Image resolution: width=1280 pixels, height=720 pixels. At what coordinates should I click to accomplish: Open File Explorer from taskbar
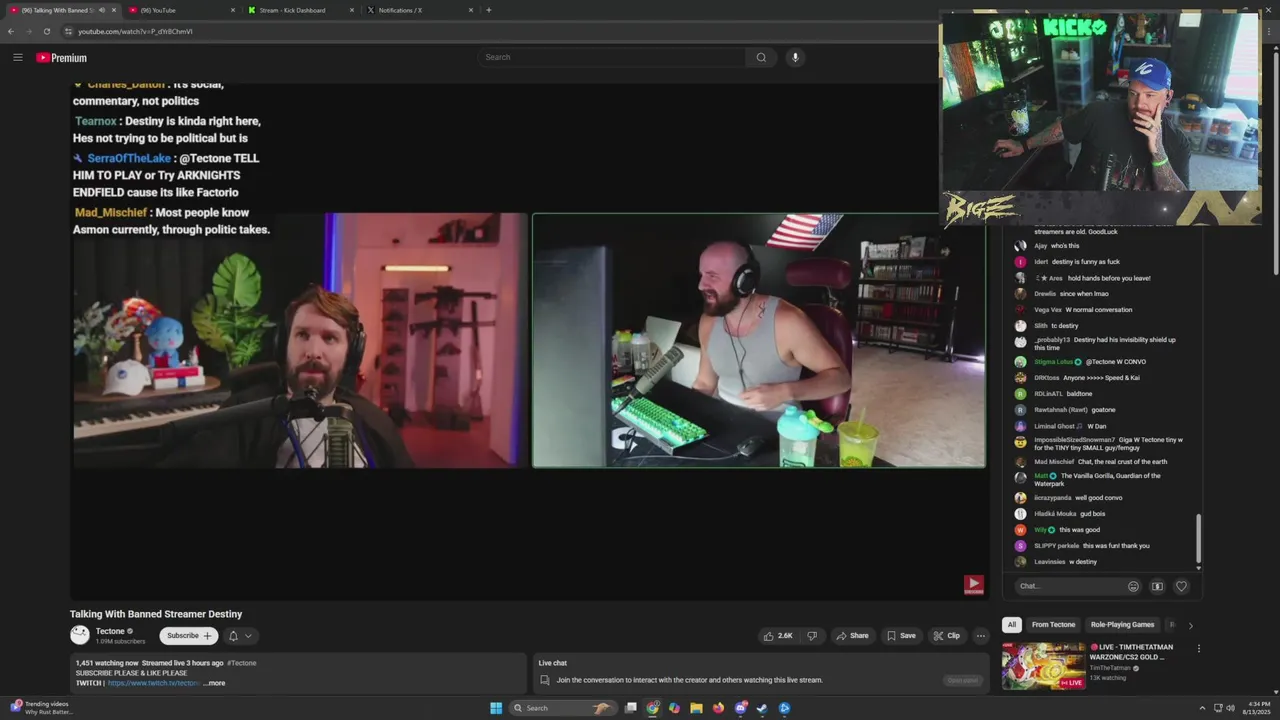[696, 708]
